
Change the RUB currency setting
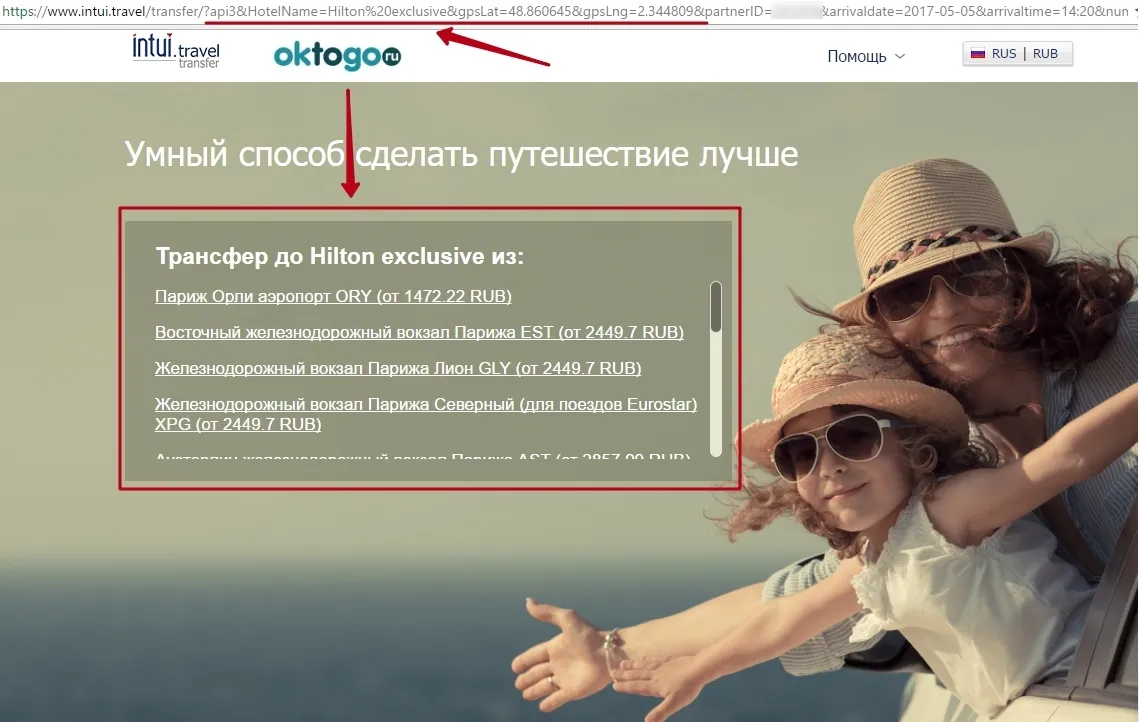coord(1045,54)
